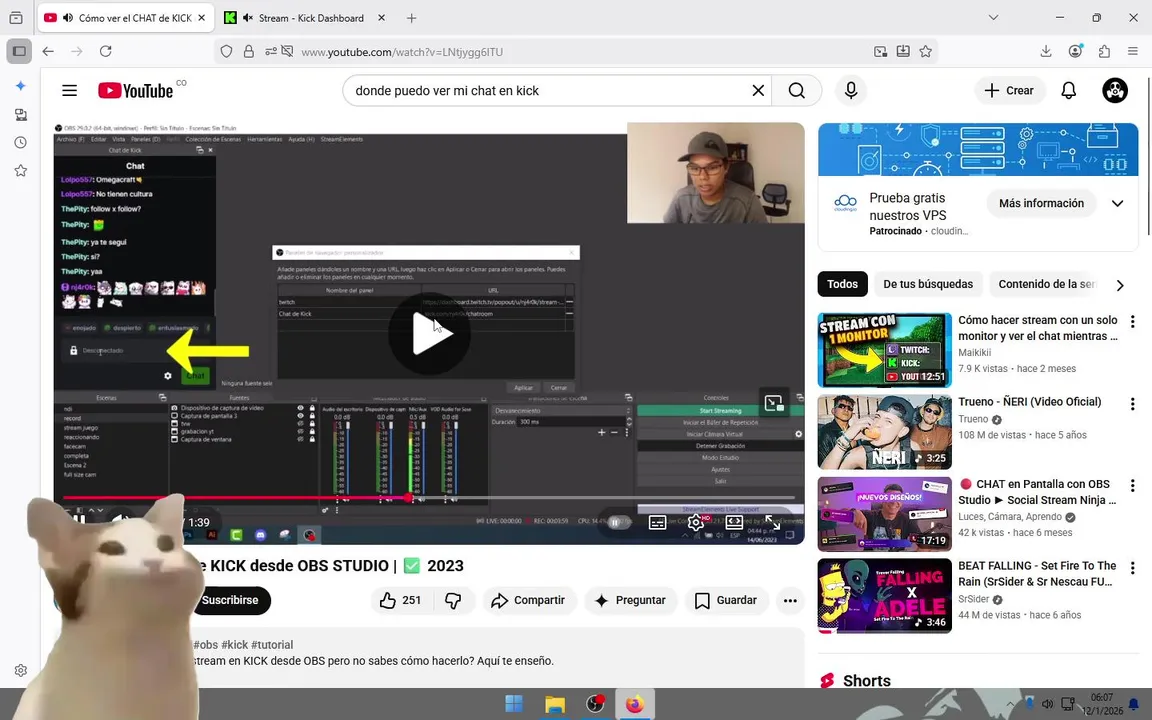Viewport: 1152px width, 720px height.
Task: Expand the sponsored ad chevron
Action: pos(1117,204)
